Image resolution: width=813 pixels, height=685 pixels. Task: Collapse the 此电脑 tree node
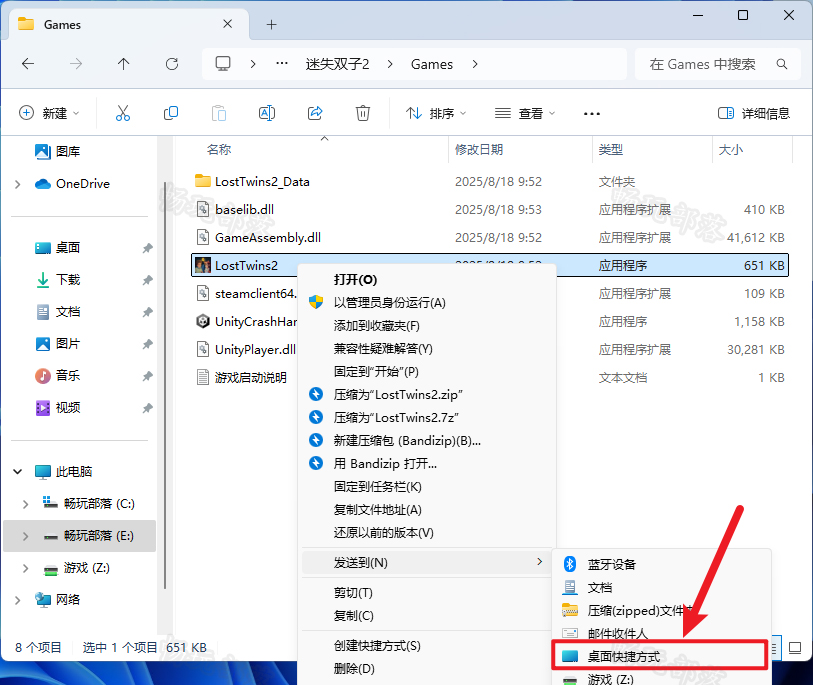click(x=18, y=471)
